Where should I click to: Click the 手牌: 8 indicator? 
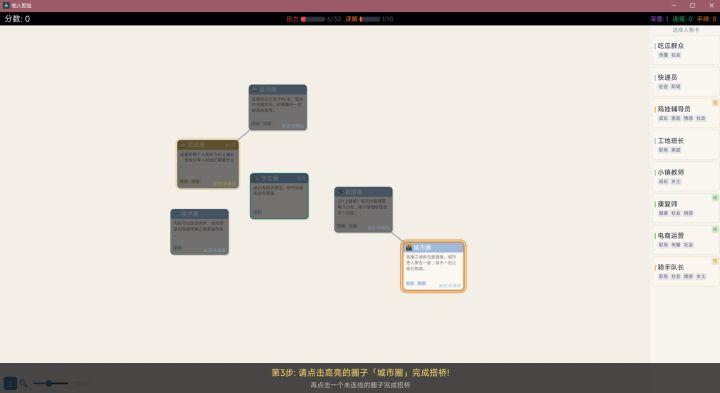coord(706,19)
